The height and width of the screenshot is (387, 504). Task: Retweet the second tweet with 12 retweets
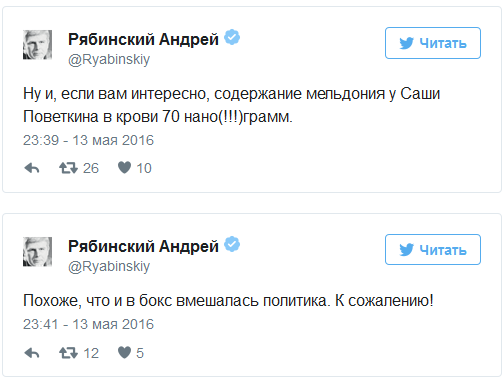[68, 353]
